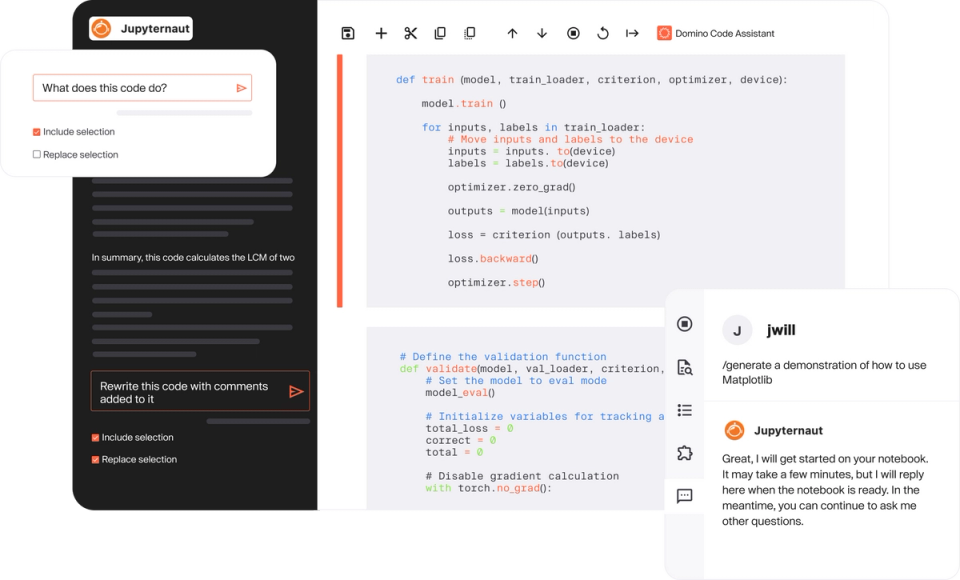Click the 'with torch.no_grad():' line
This screenshot has width=960, height=580.
coord(489,488)
